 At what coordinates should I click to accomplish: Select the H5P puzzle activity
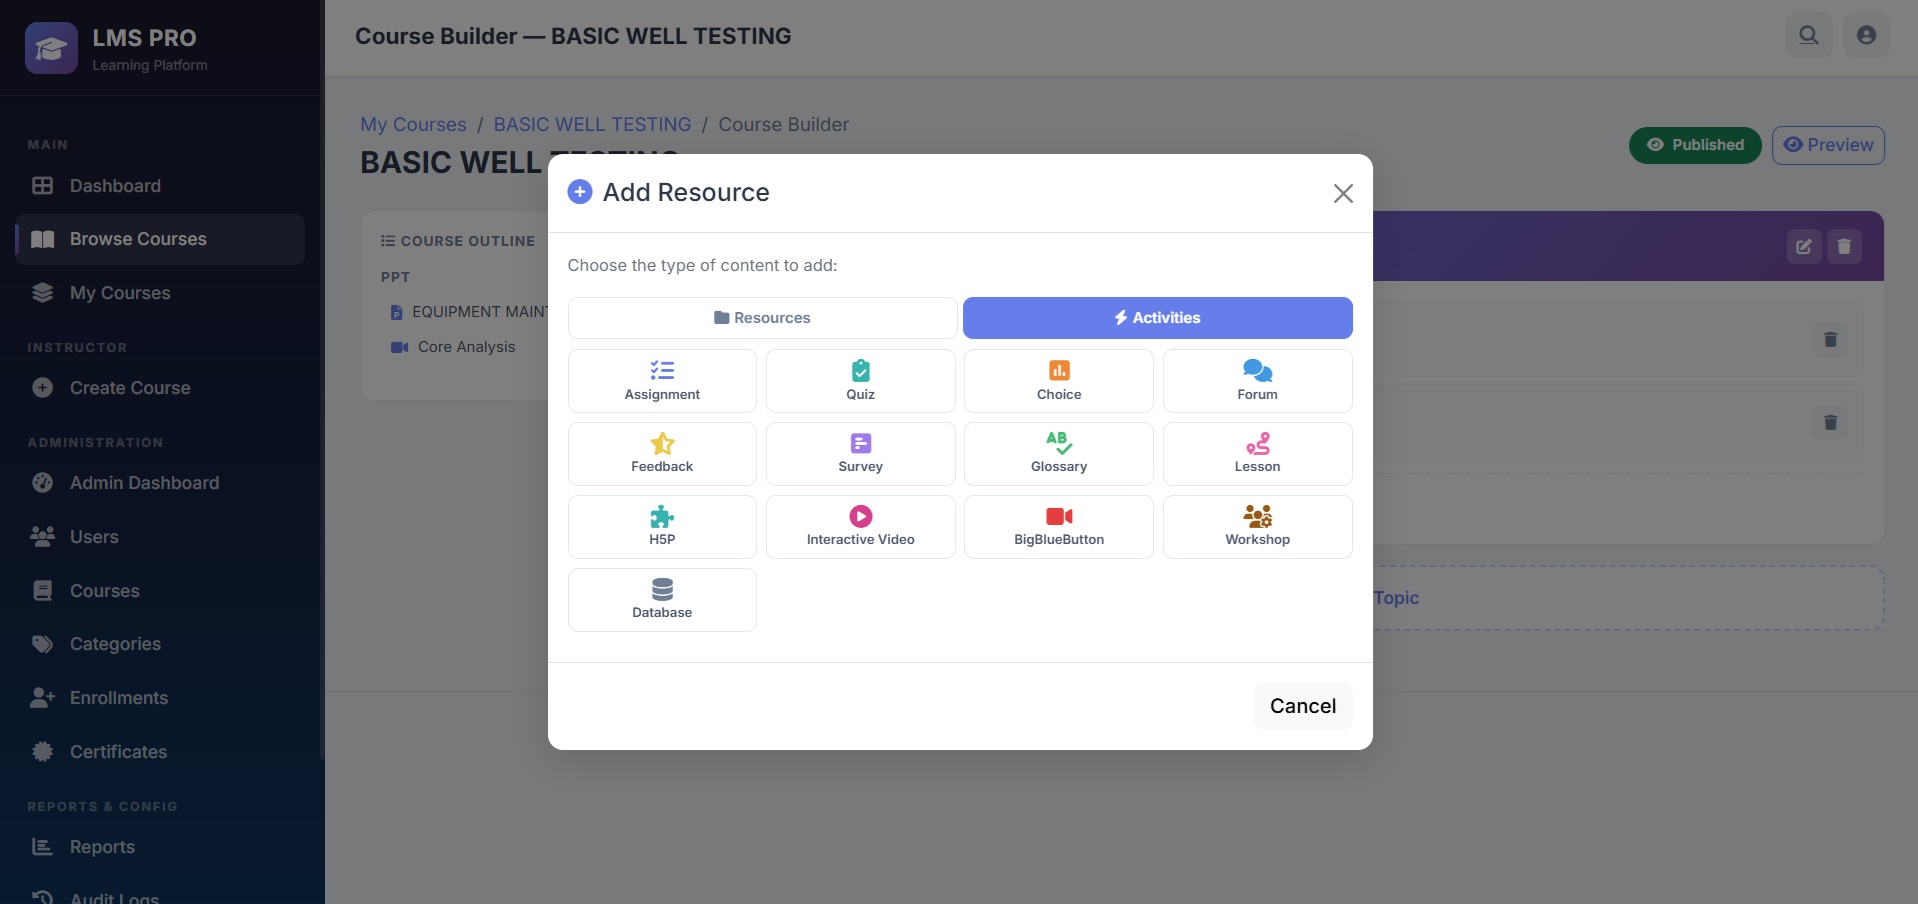click(x=662, y=527)
